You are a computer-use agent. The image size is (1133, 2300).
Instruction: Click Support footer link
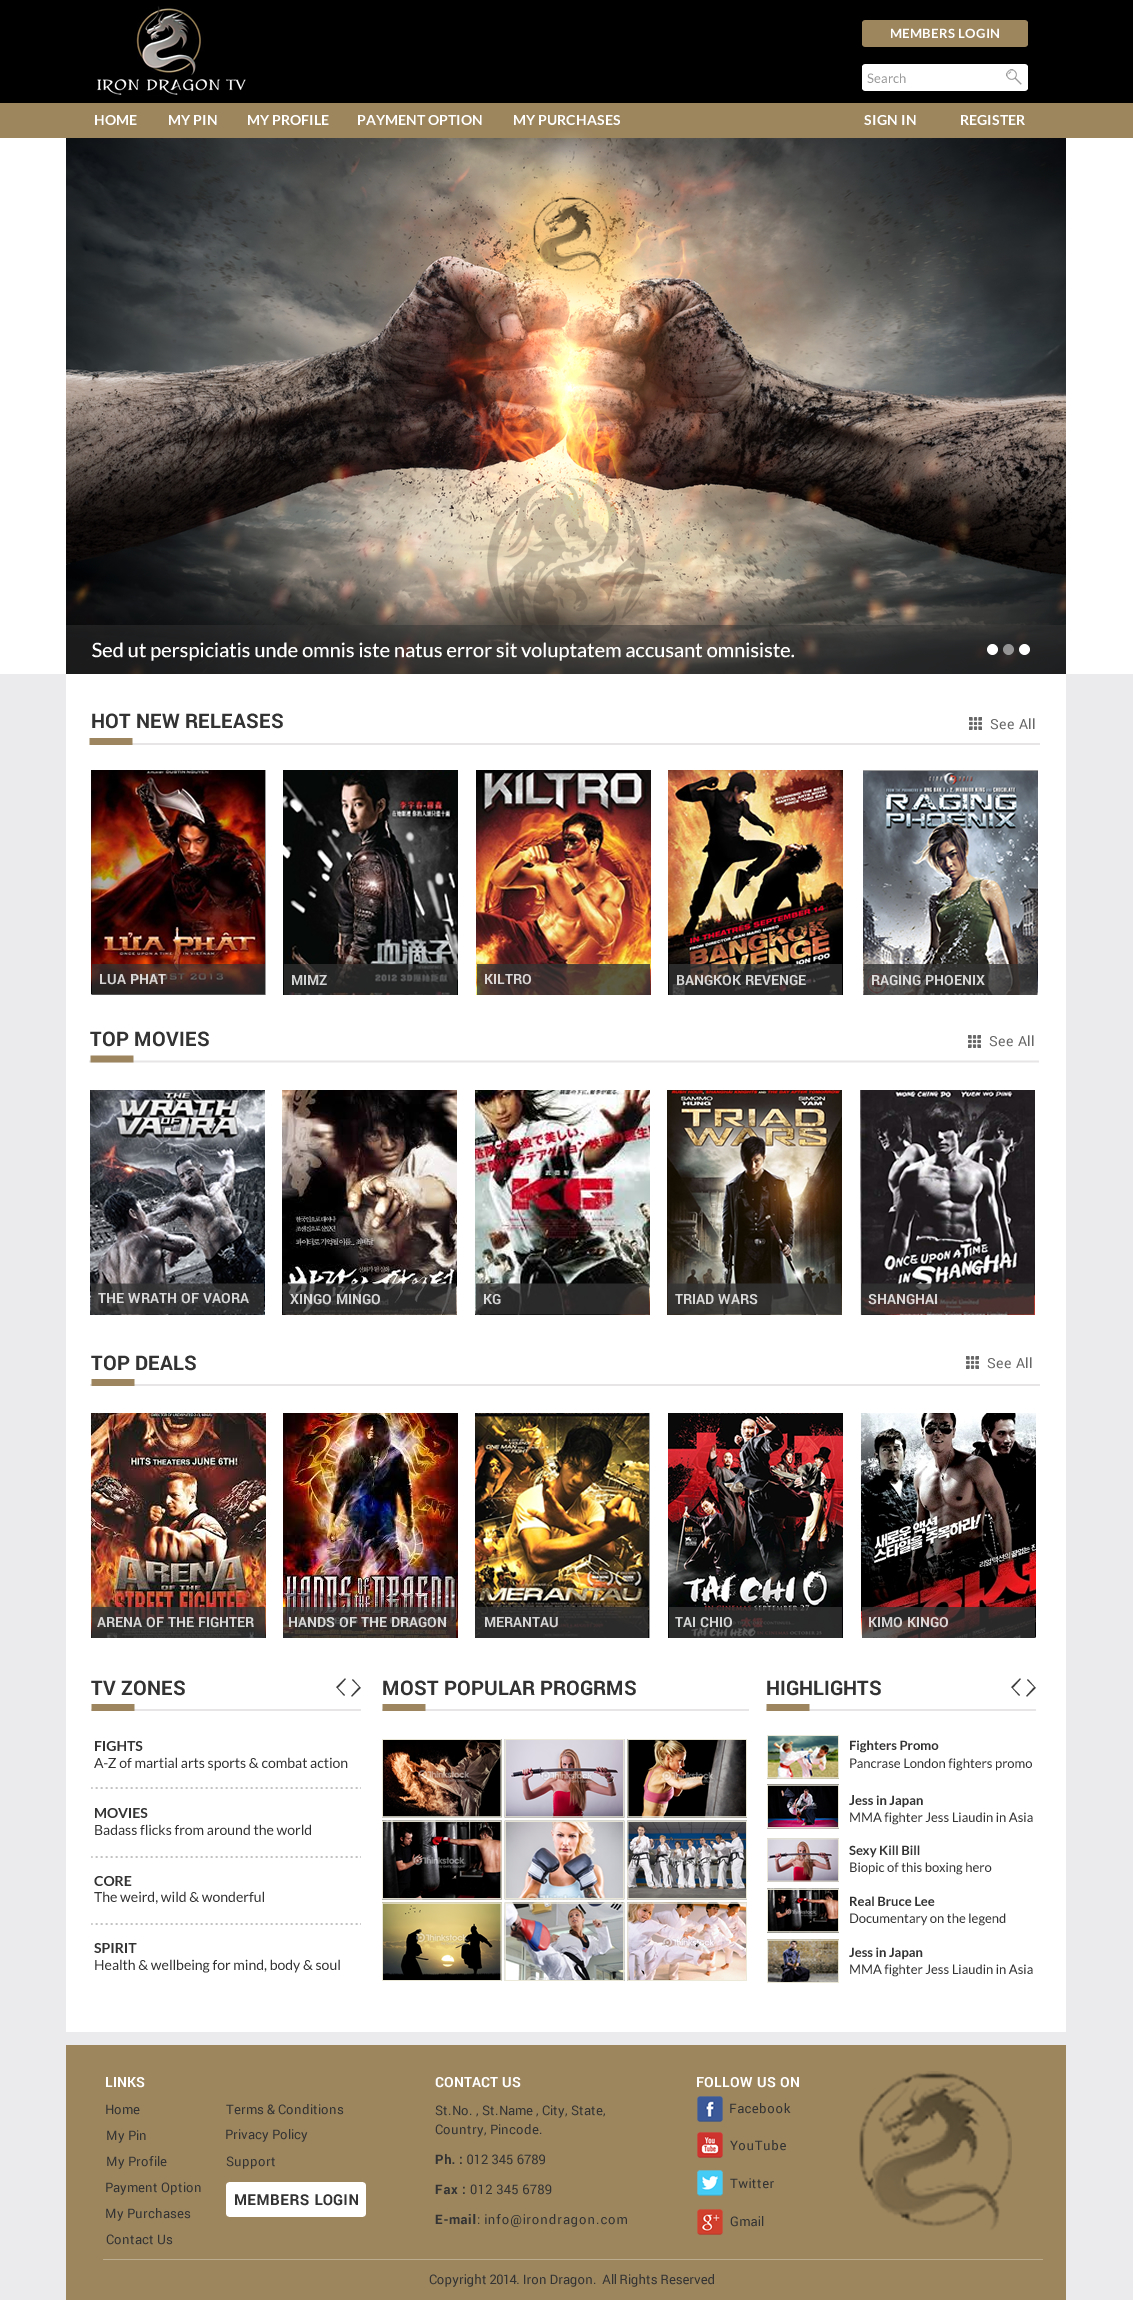(250, 2161)
